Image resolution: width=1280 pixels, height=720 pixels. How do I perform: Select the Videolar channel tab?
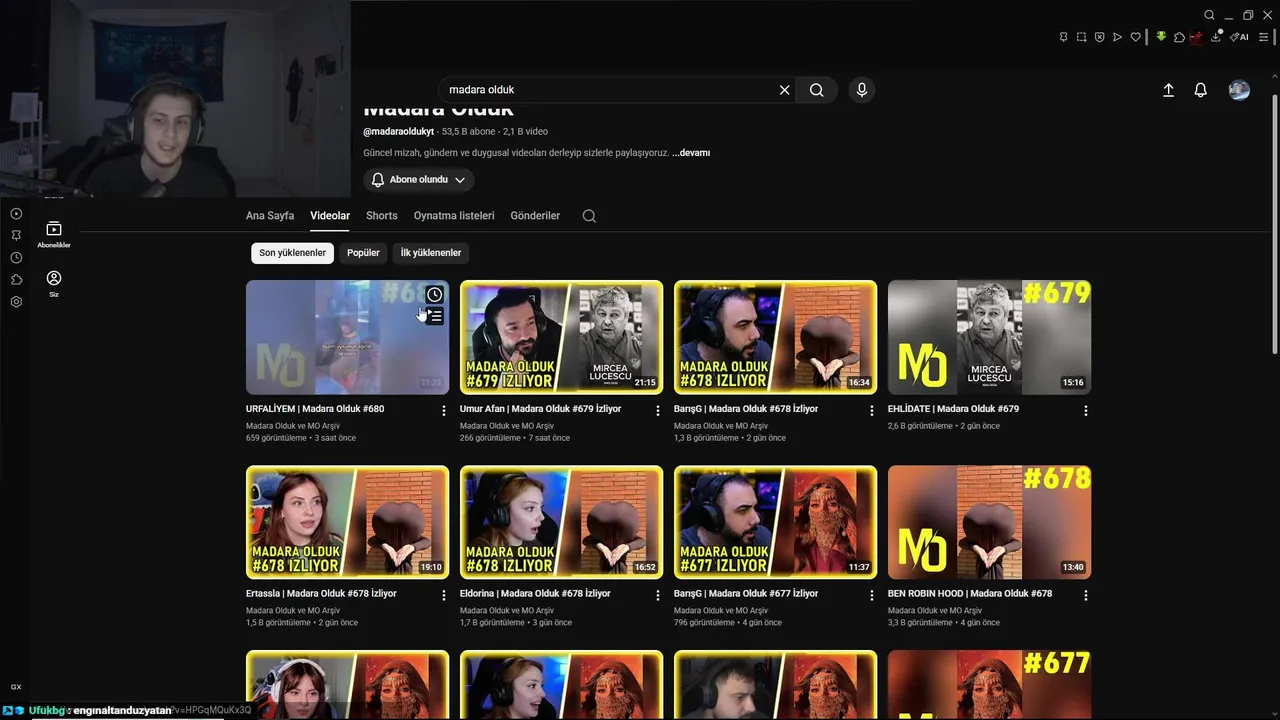click(330, 216)
